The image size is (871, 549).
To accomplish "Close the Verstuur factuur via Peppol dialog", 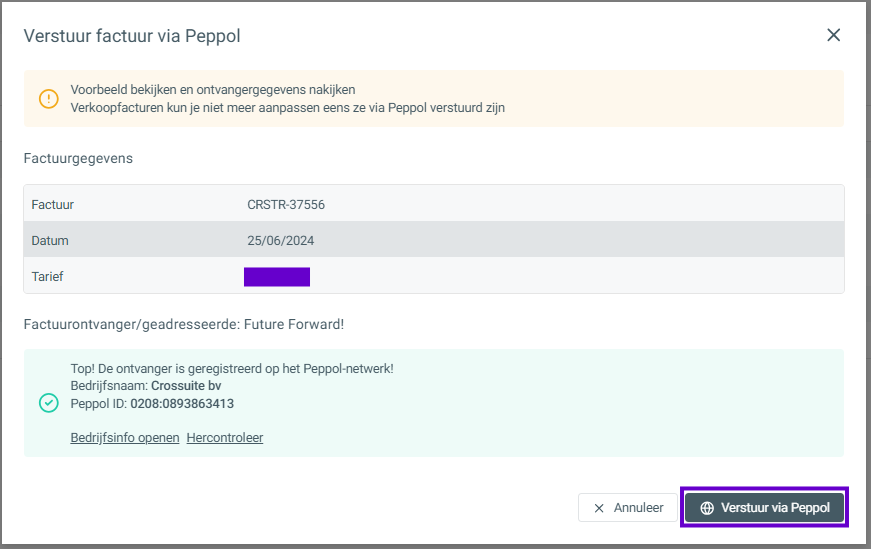I will [x=833, y=35].
